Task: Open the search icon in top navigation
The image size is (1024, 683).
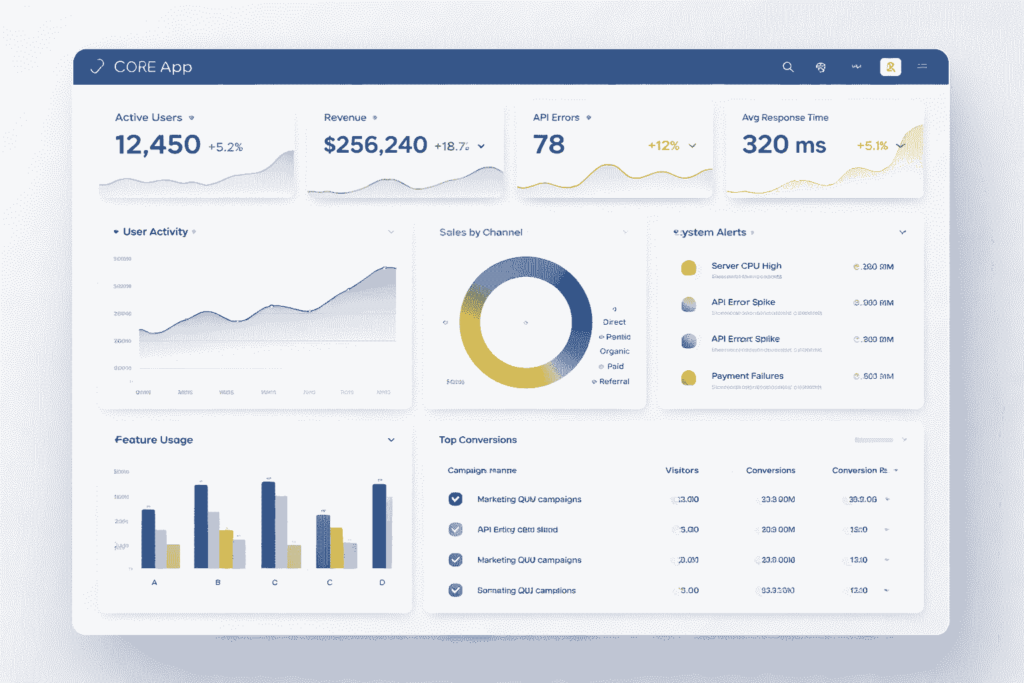Action: point(788,67)
